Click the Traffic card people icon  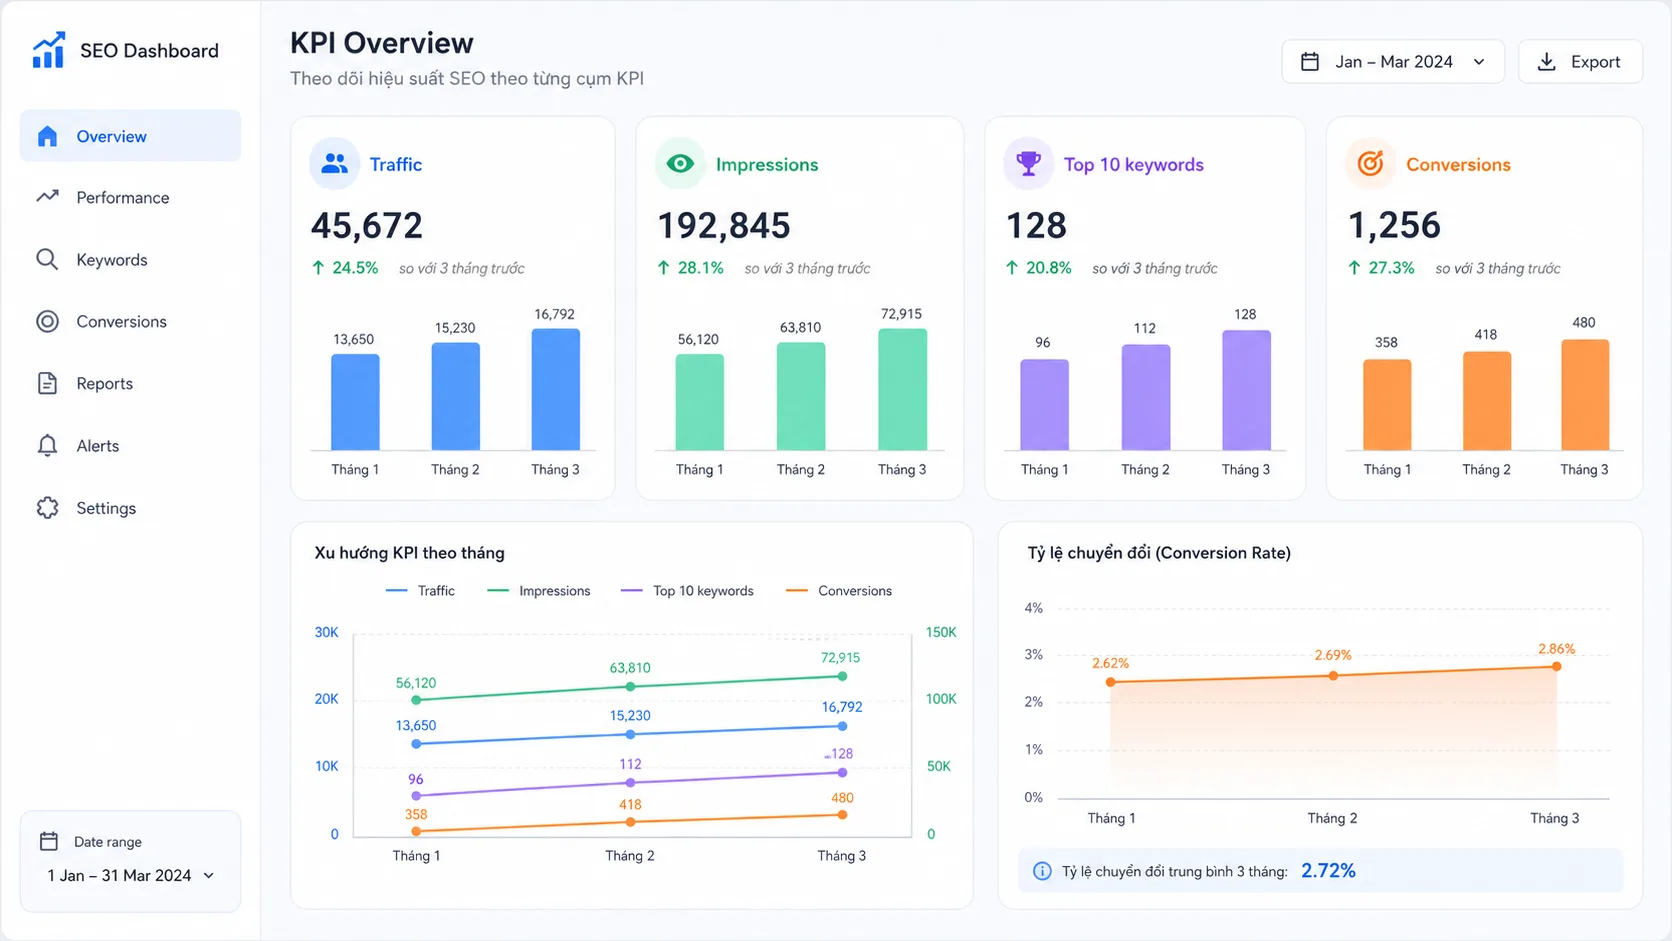click(x=334, y=163)
